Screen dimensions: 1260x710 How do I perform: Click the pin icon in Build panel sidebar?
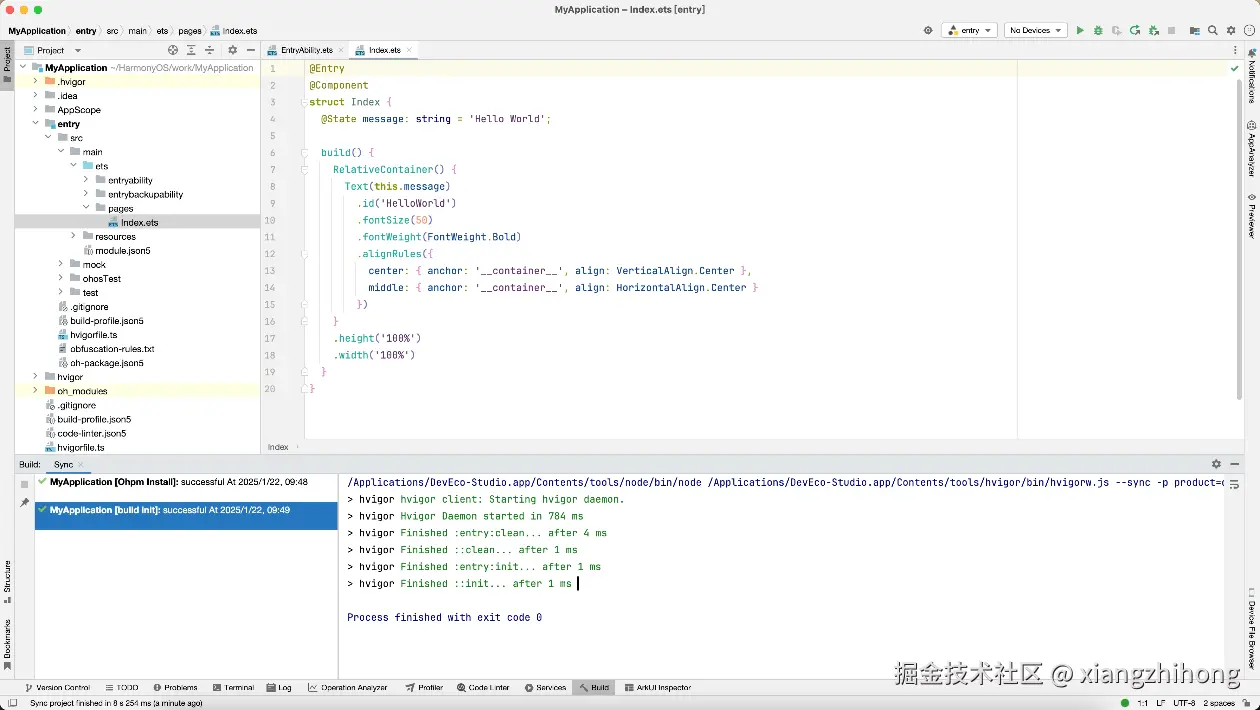[x=24, y=502]
